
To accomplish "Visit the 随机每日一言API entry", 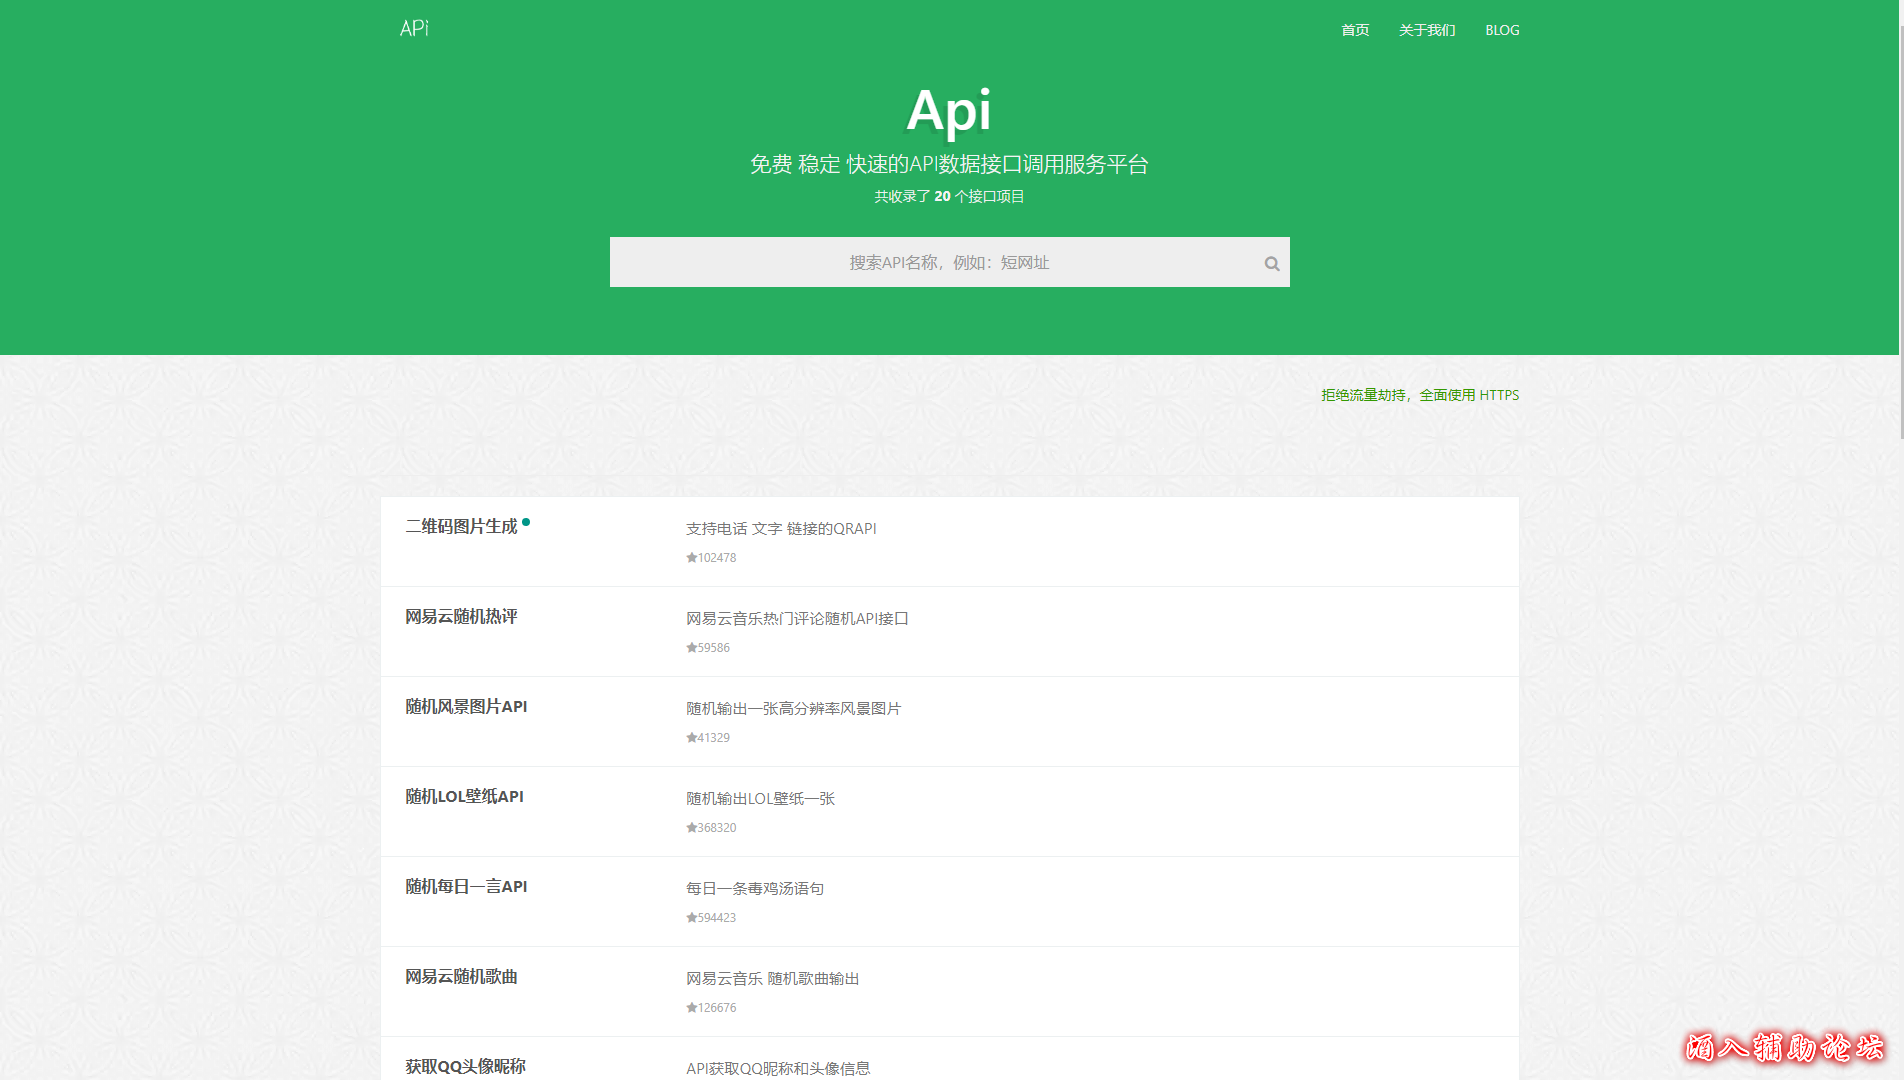I will click(x=466, y=887).
